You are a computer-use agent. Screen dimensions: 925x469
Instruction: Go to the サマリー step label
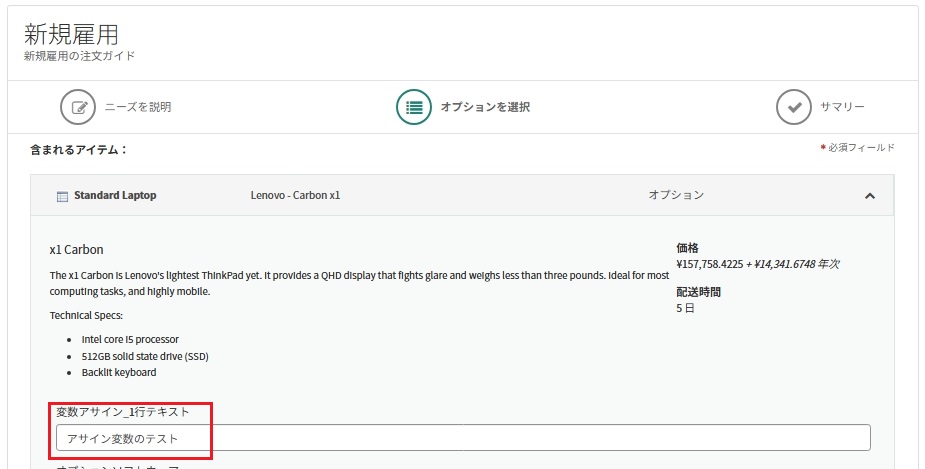click(x=842, y=107)
